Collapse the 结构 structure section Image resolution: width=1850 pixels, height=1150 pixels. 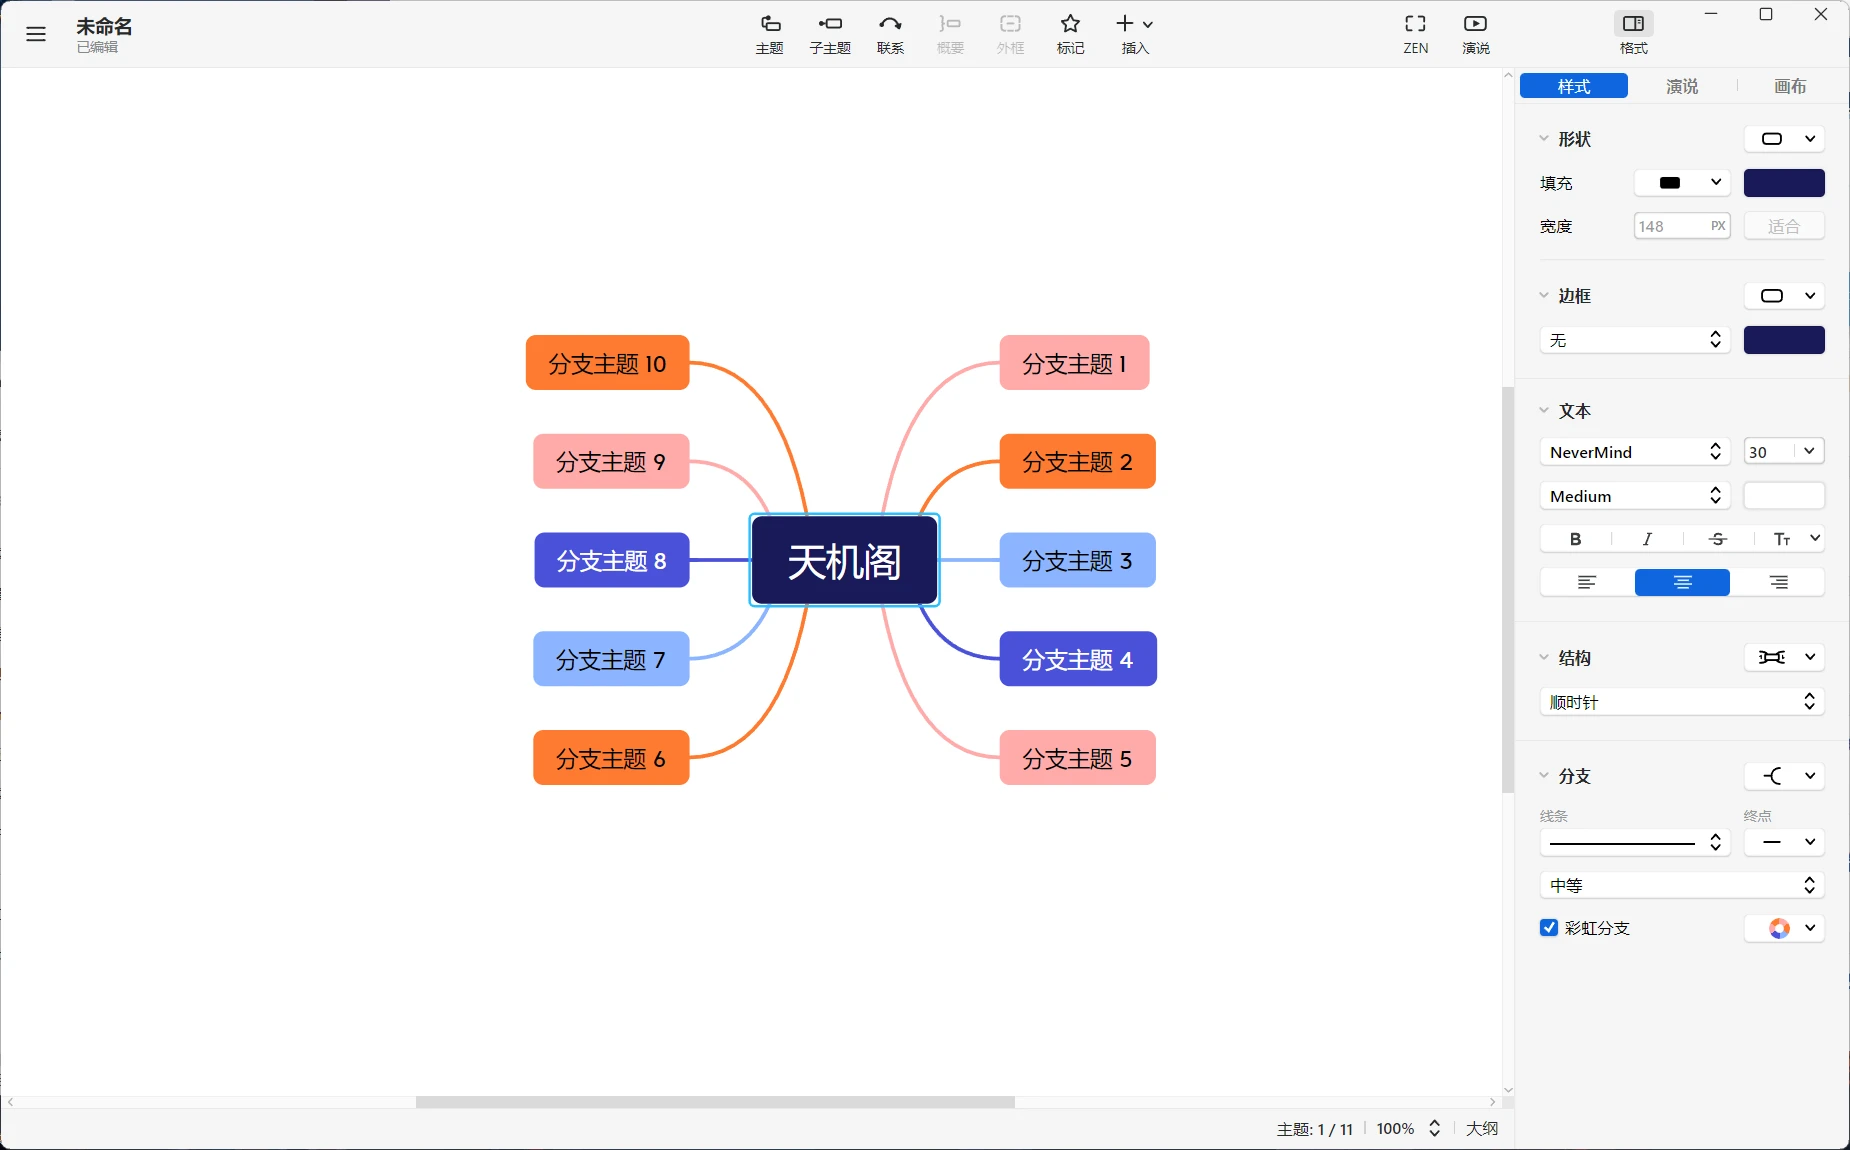[x=1544, y=658]
